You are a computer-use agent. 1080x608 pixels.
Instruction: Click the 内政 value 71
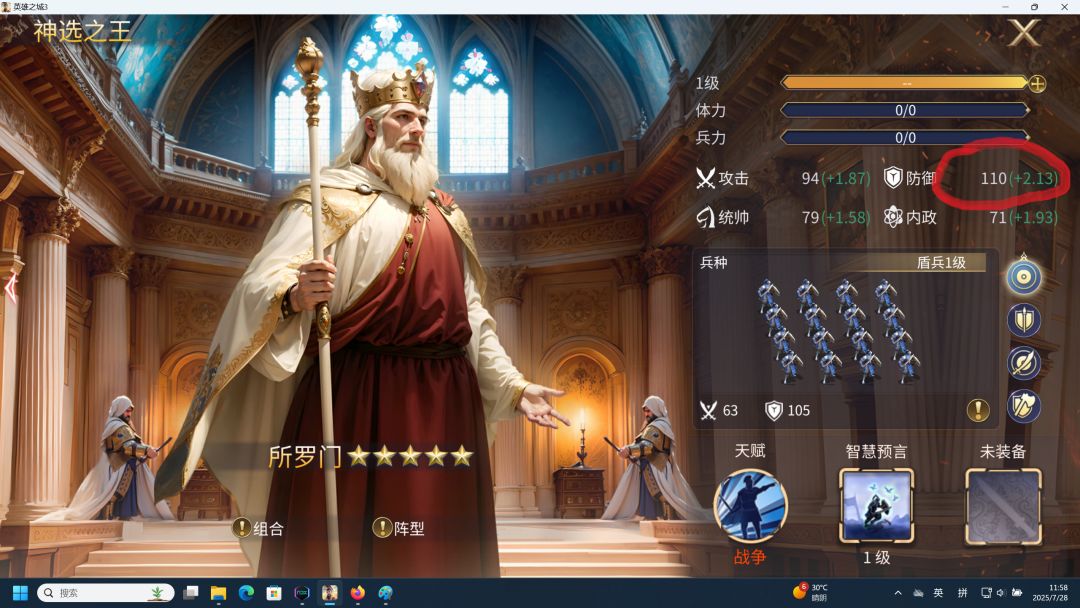click(x=998, y=218)
